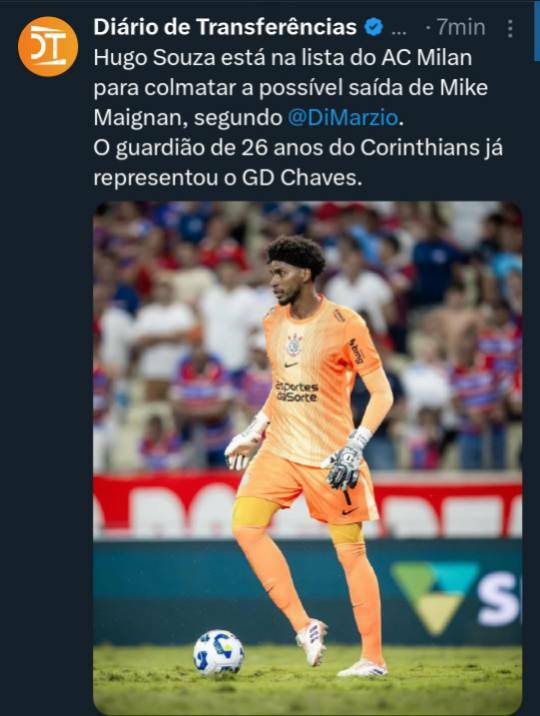The width and height of the screenshot is (540, 716).
Task: Open the goalkeeper photo in full view
Action: point(308,458)
